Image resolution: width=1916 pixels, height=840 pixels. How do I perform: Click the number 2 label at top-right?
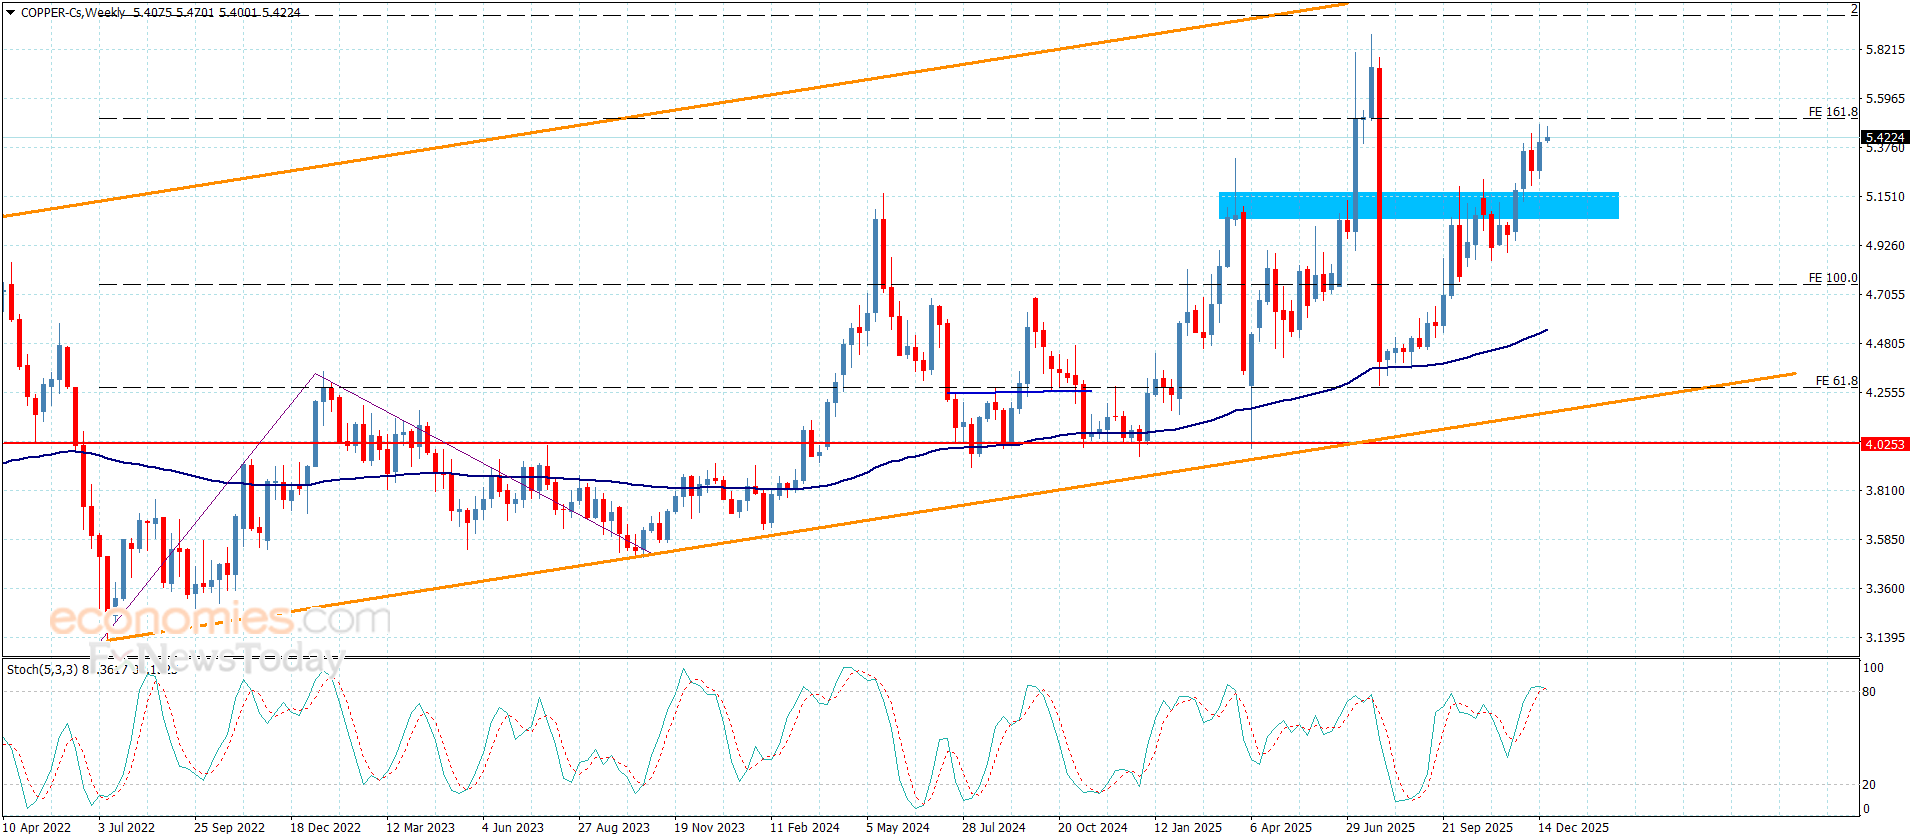pyautogui.click(x=1853, y=9)
